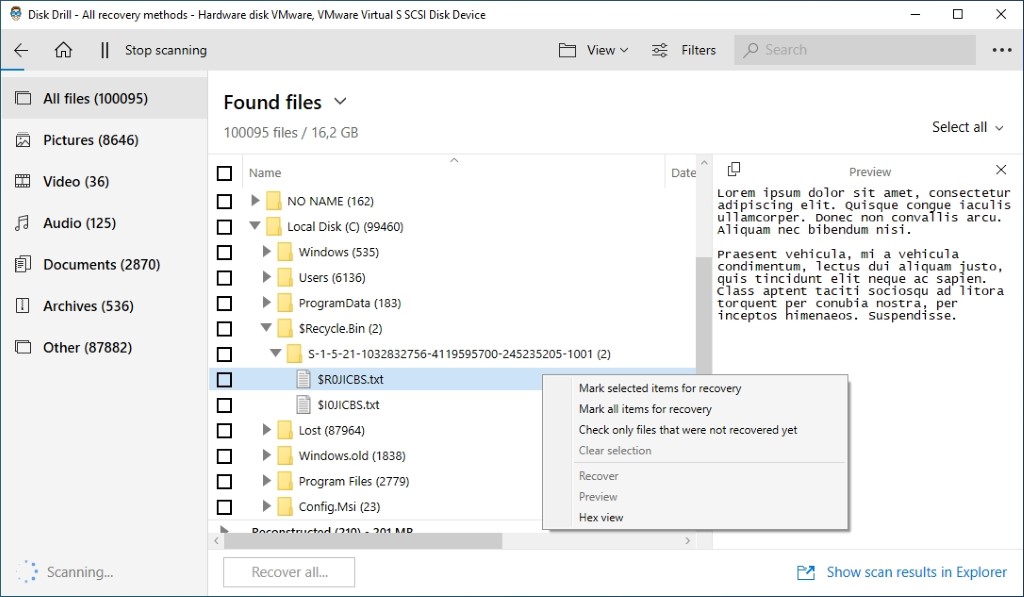Close the Preview panel
1024x597 pixels.
(1000, 170)
